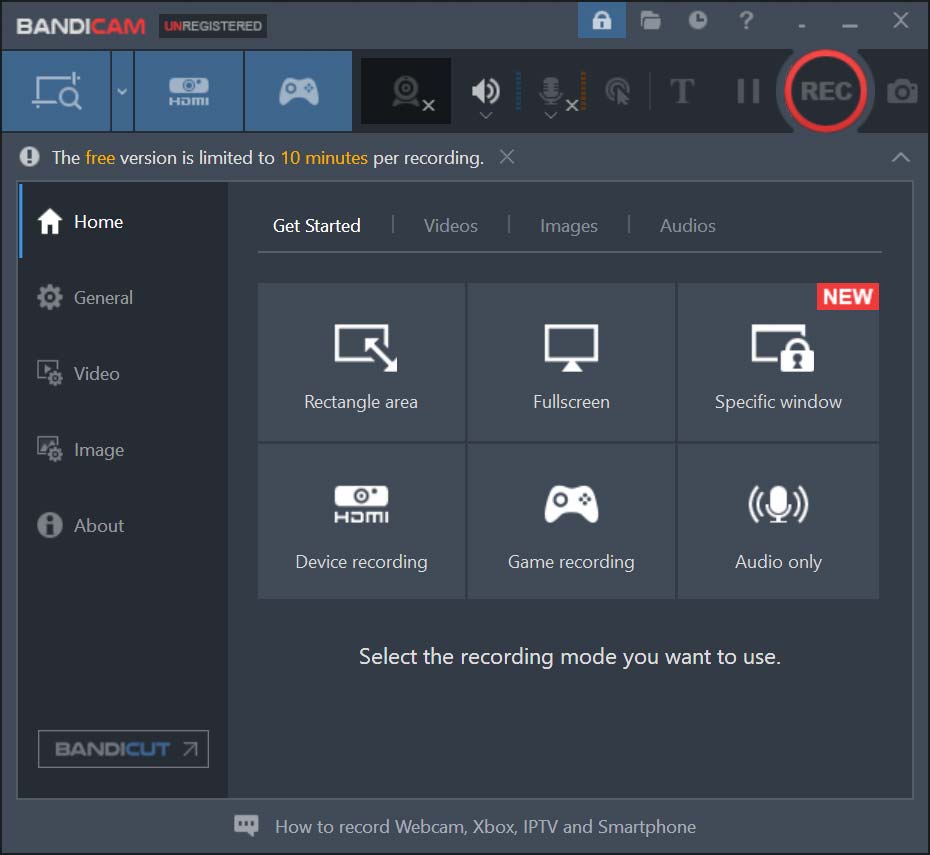Click the speech bubble icon in footer

(x=246, y=825)
